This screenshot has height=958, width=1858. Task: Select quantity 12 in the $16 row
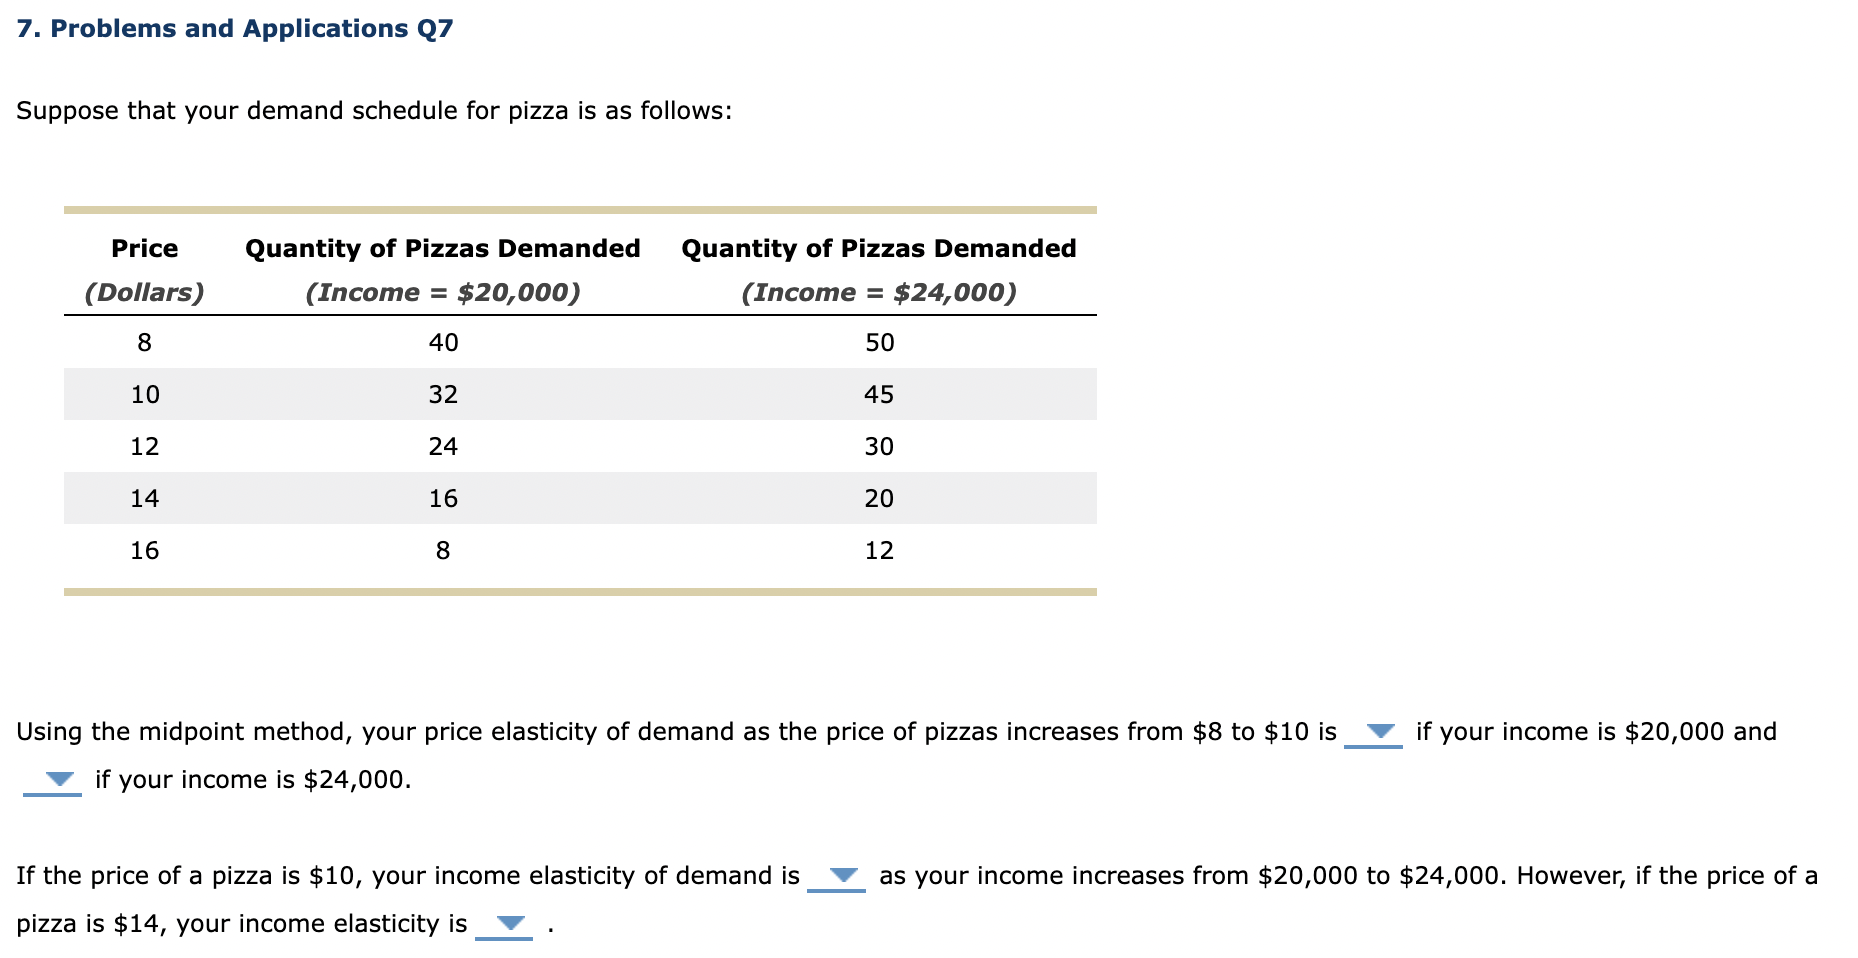coord(879,551)
